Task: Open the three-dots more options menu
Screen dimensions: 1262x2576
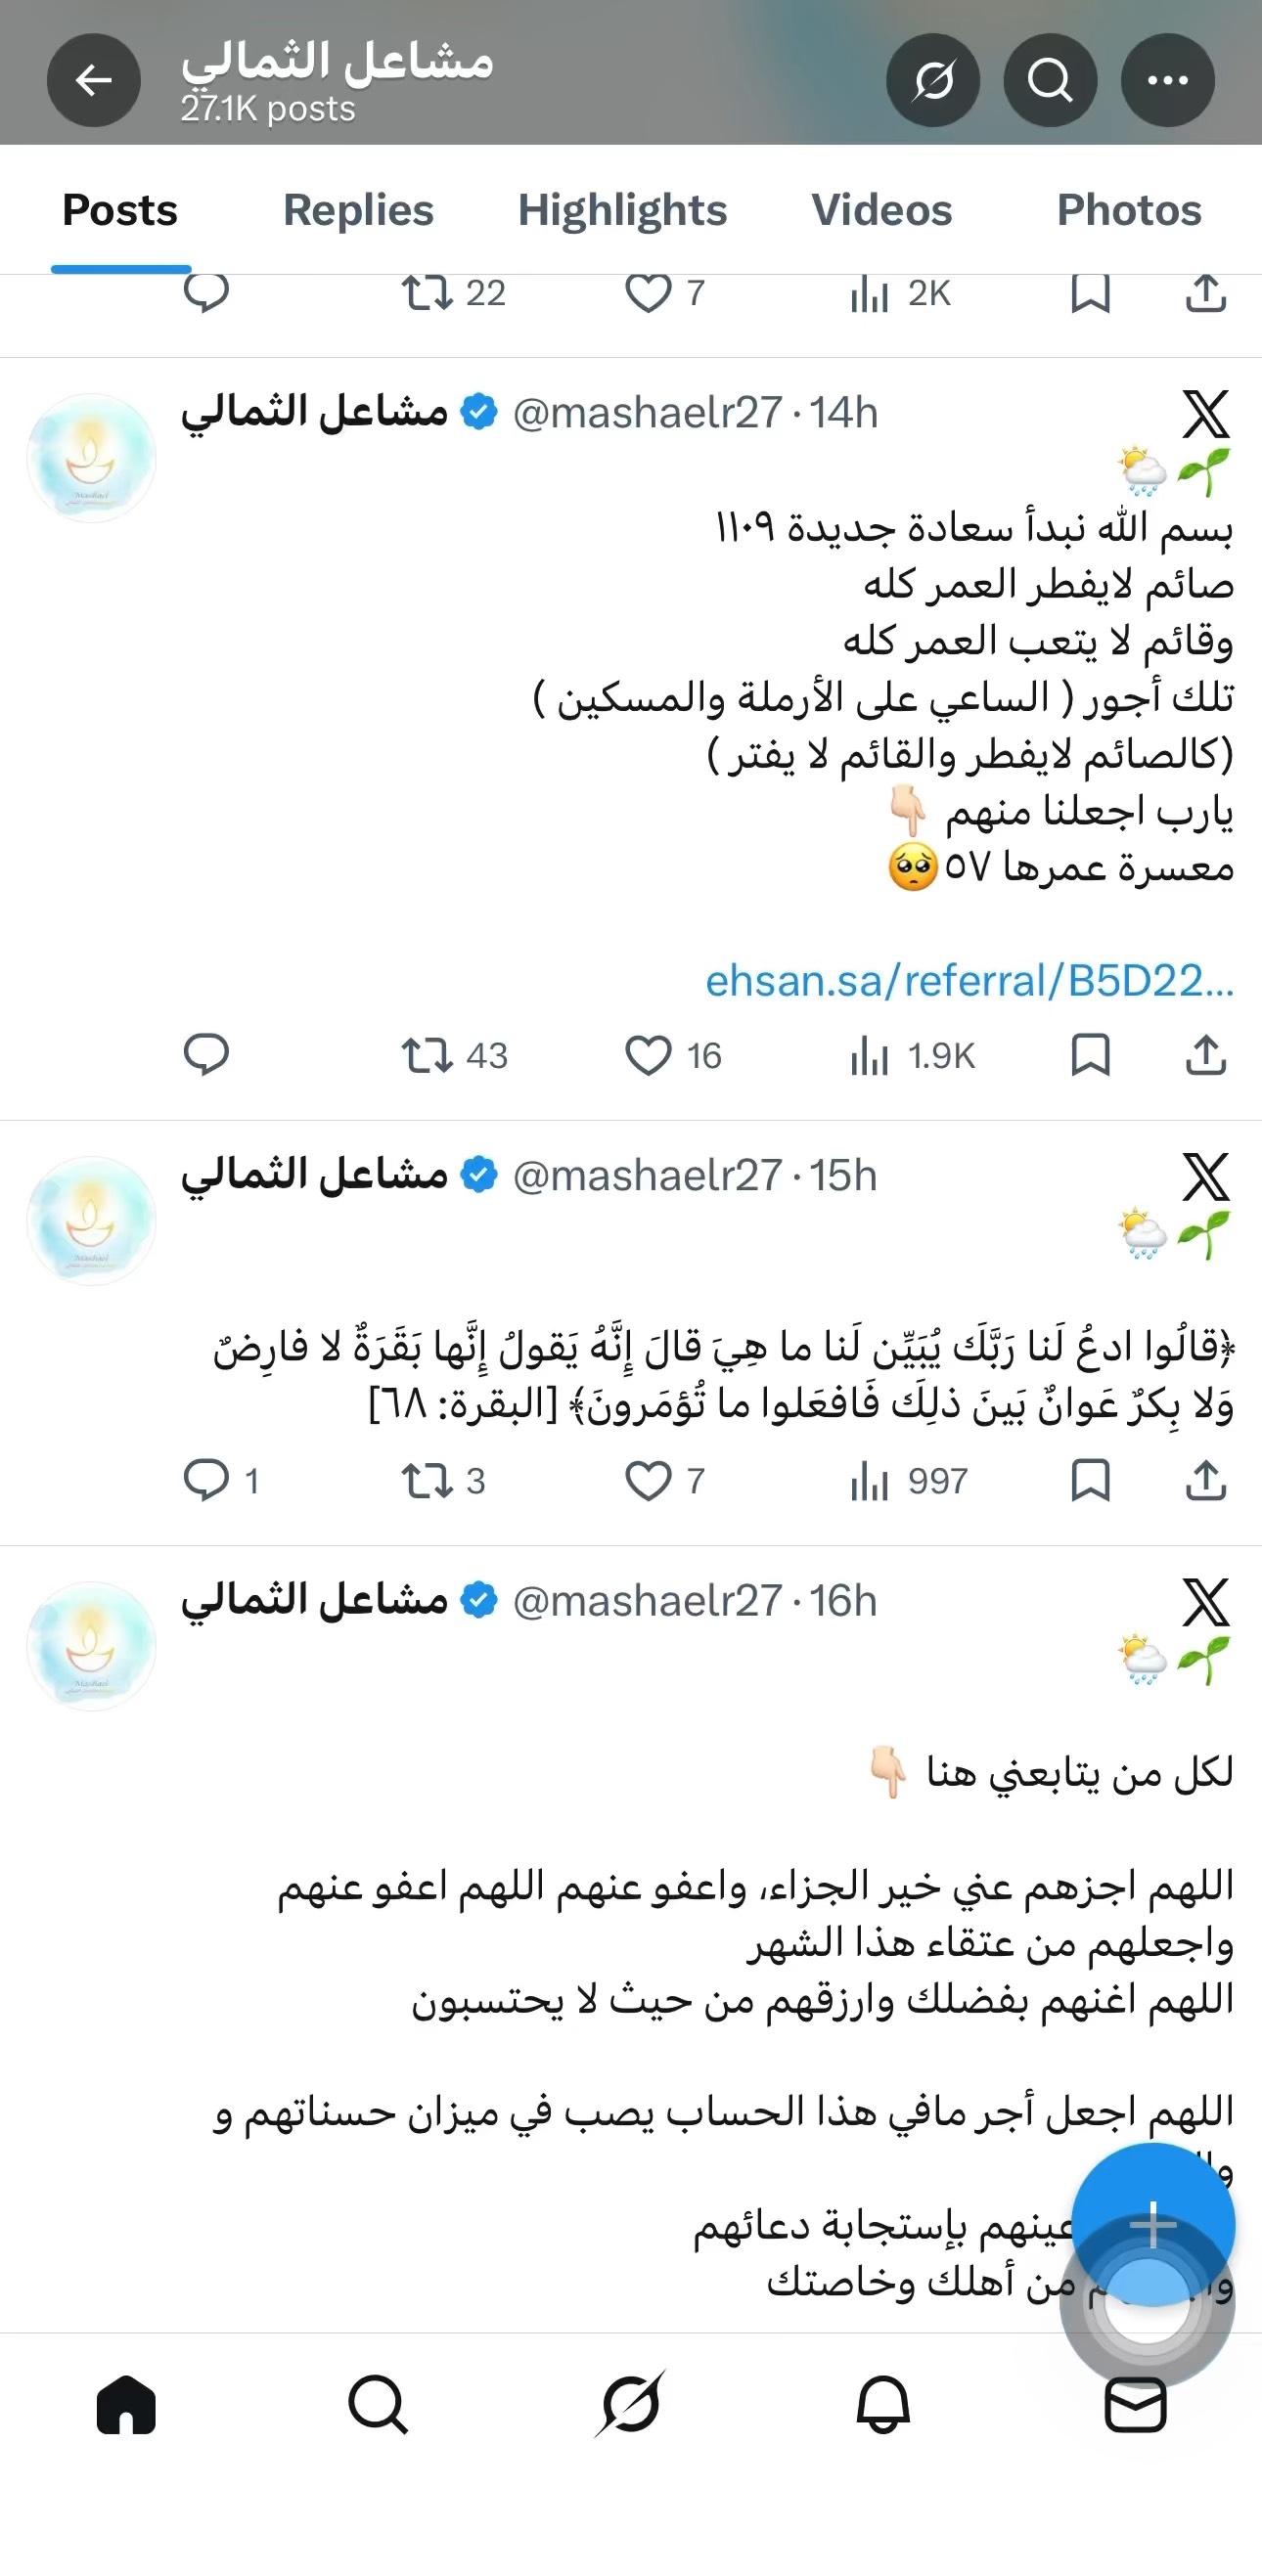Action: point(1167,80)
